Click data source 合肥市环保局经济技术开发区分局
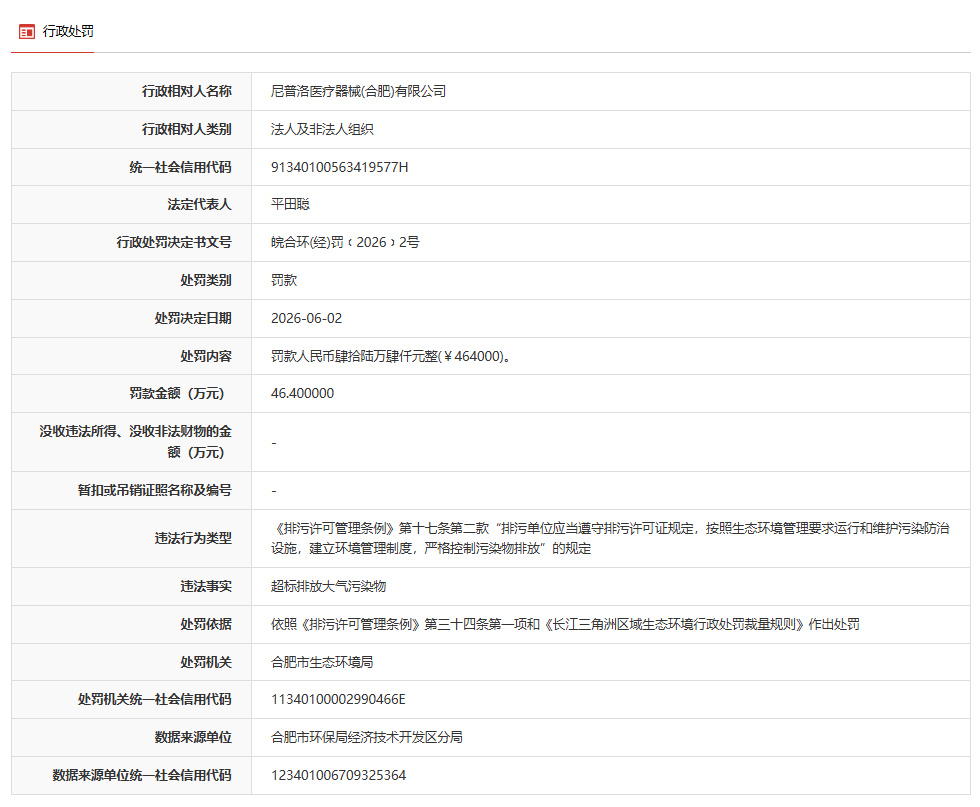 click(x=367, y=738)
